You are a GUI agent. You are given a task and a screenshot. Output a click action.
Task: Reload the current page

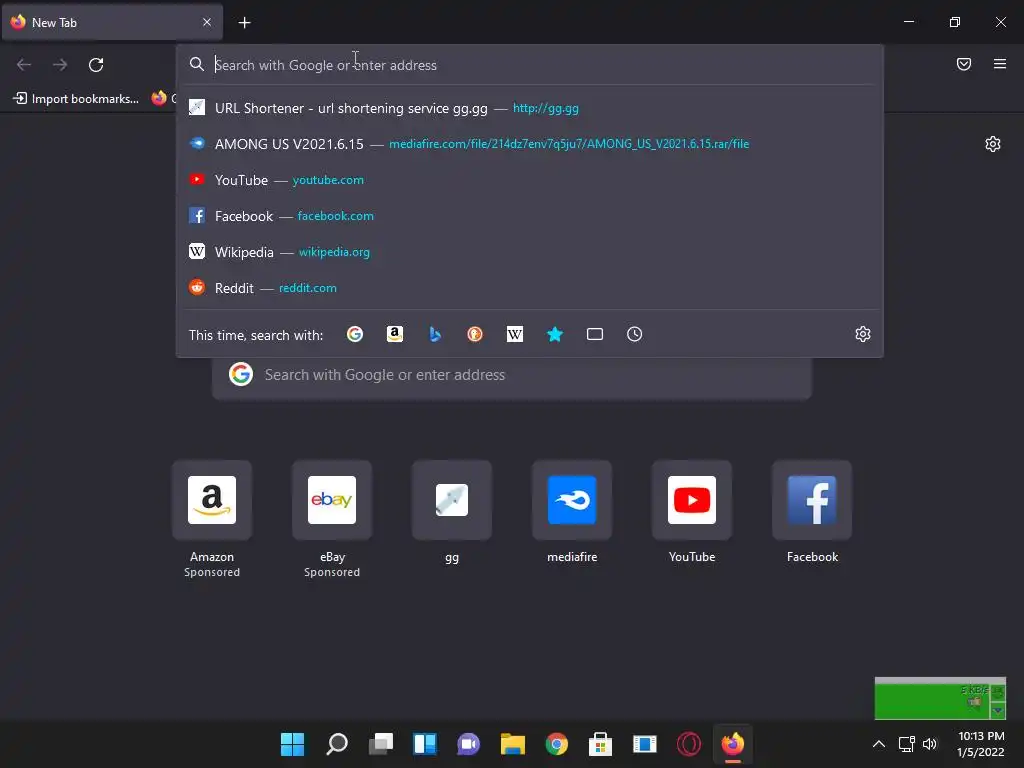coord(96,65)
